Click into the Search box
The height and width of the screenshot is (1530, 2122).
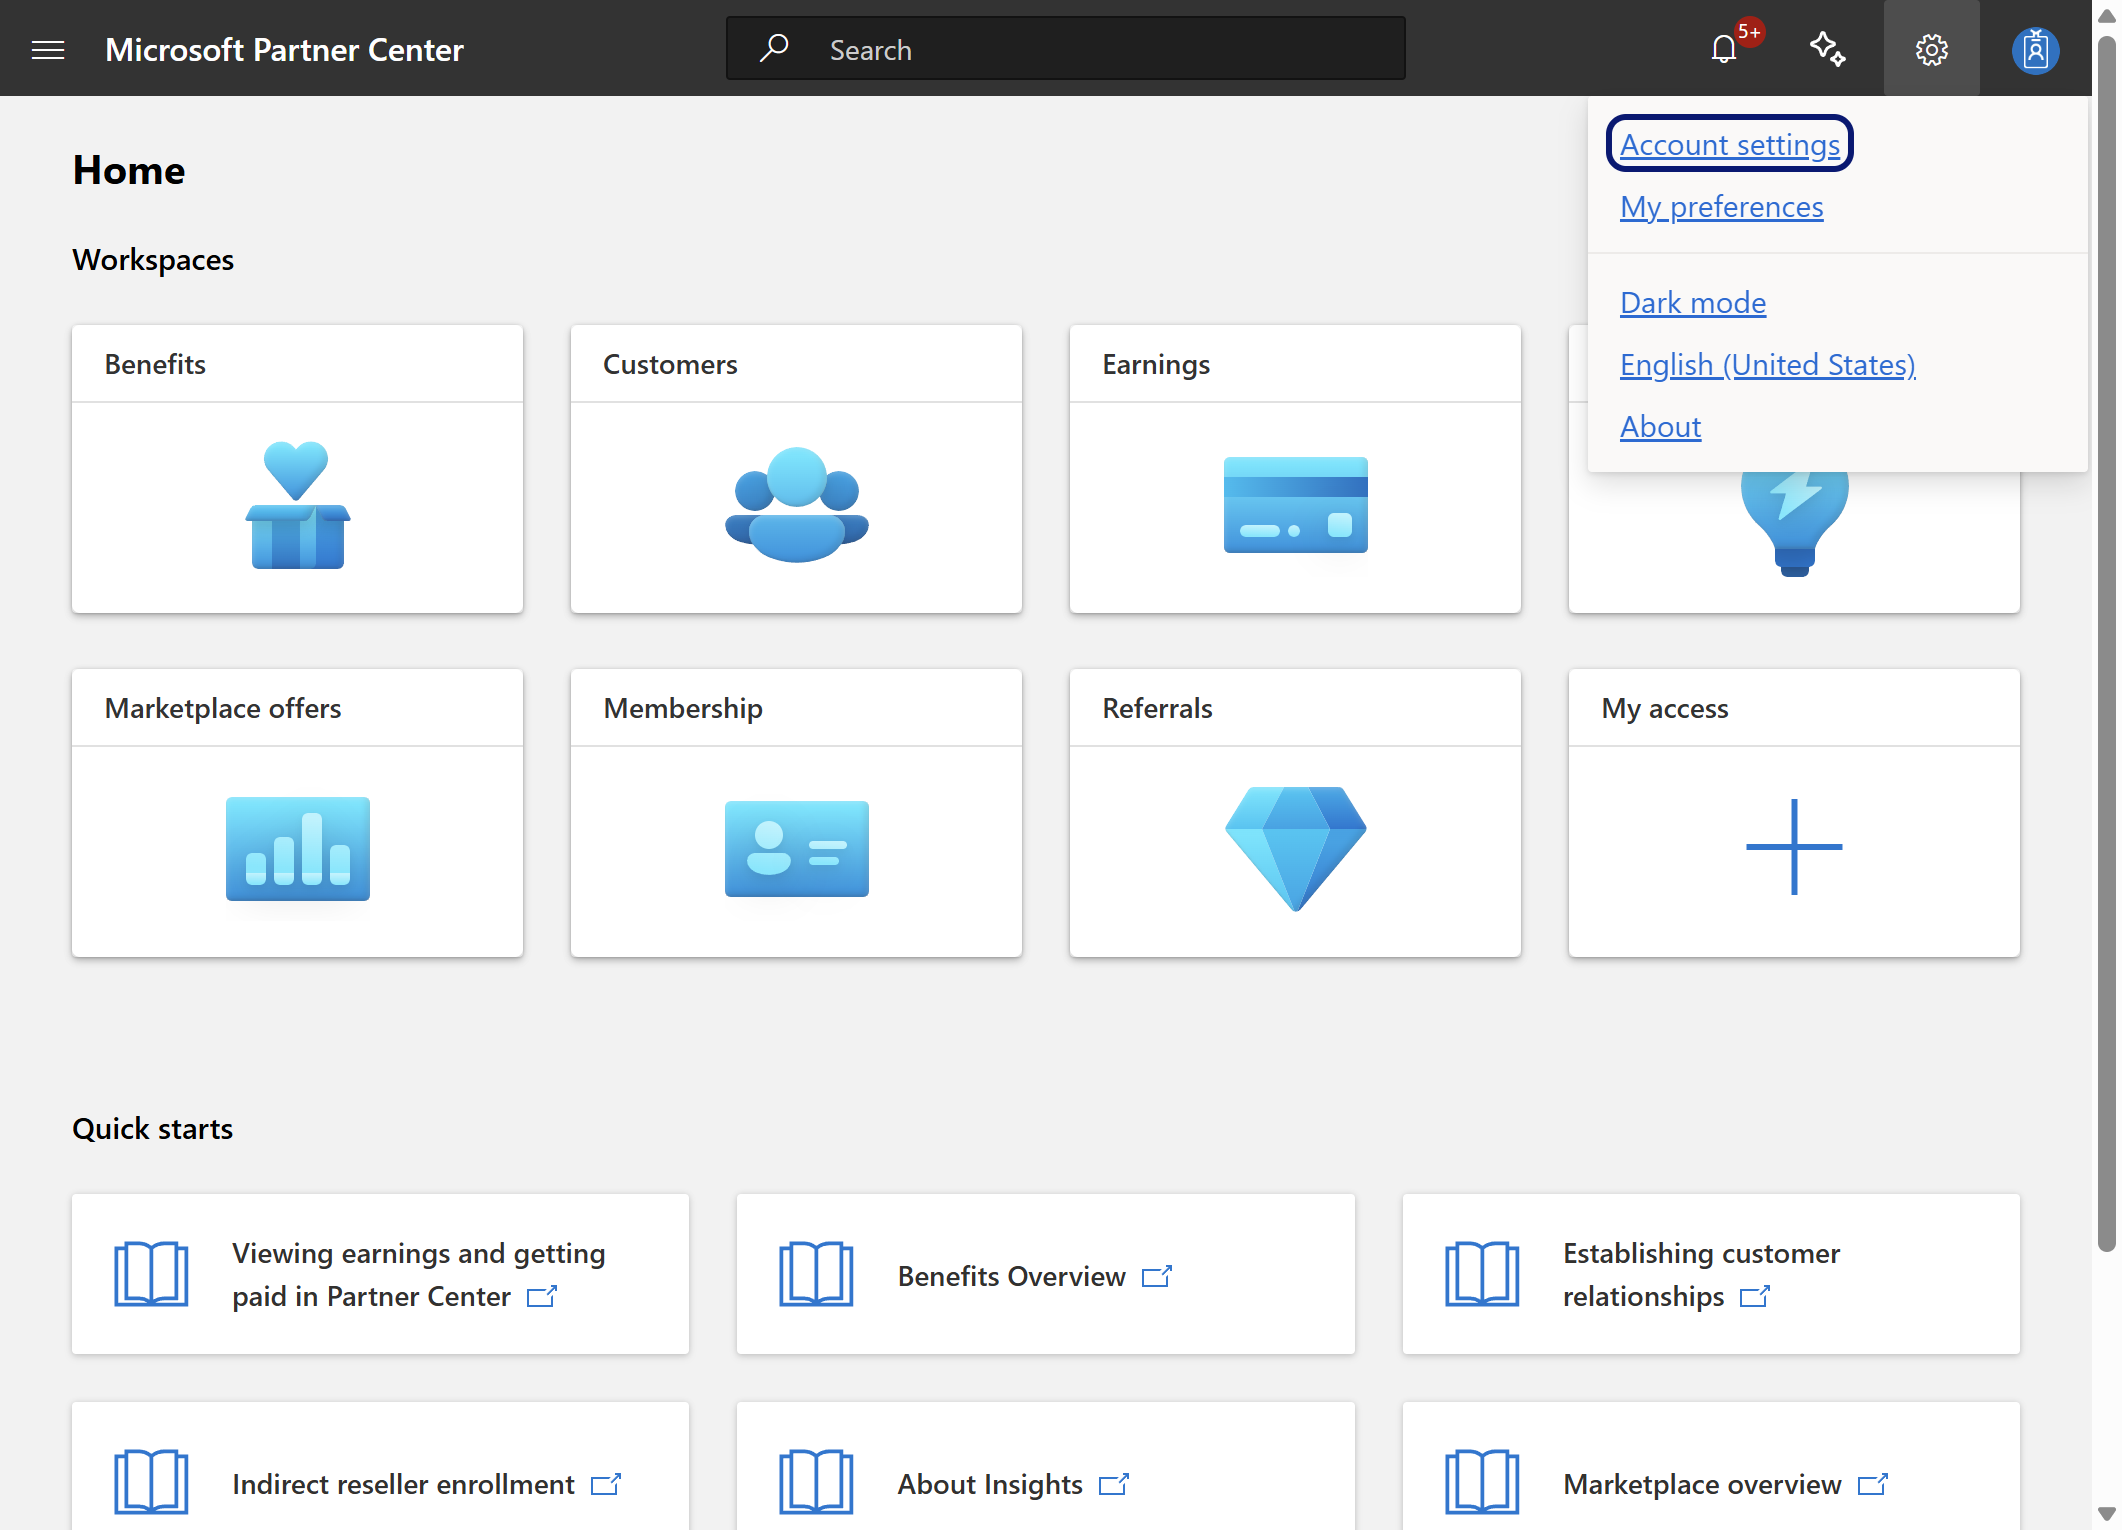[1065, 48]
